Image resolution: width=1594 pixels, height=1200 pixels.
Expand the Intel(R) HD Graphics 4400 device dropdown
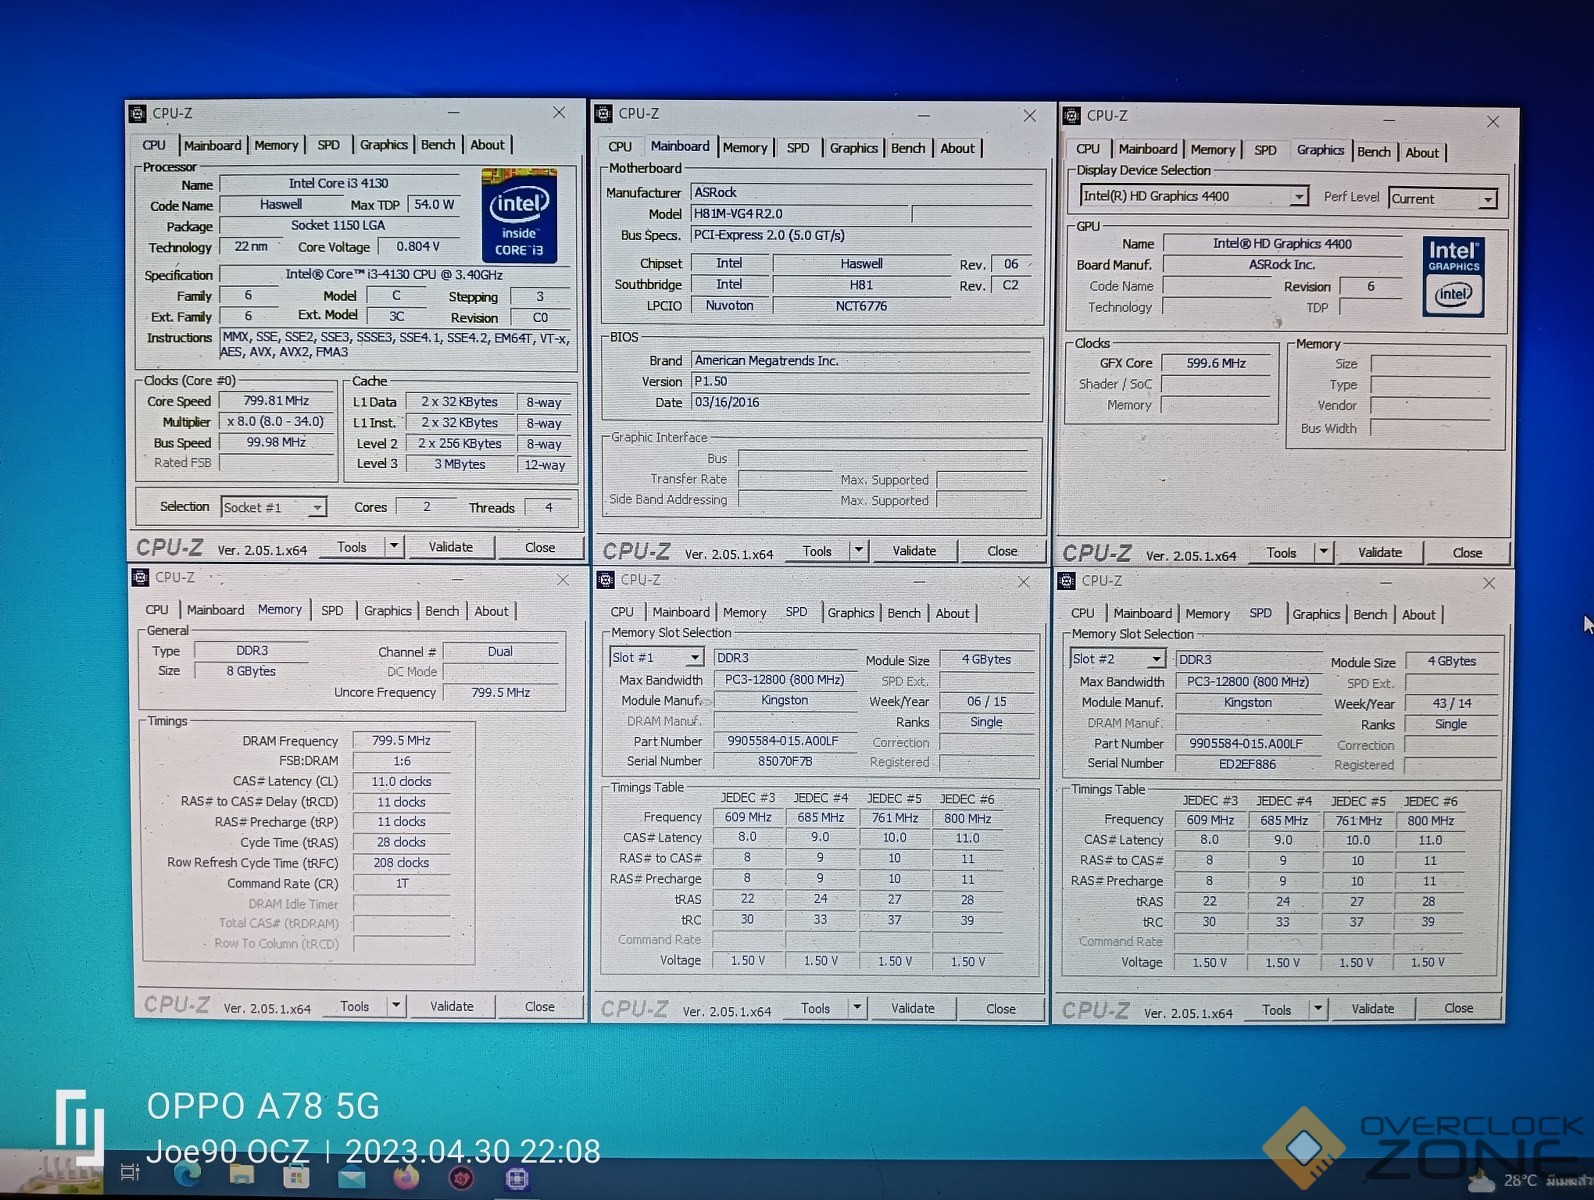1297,197
